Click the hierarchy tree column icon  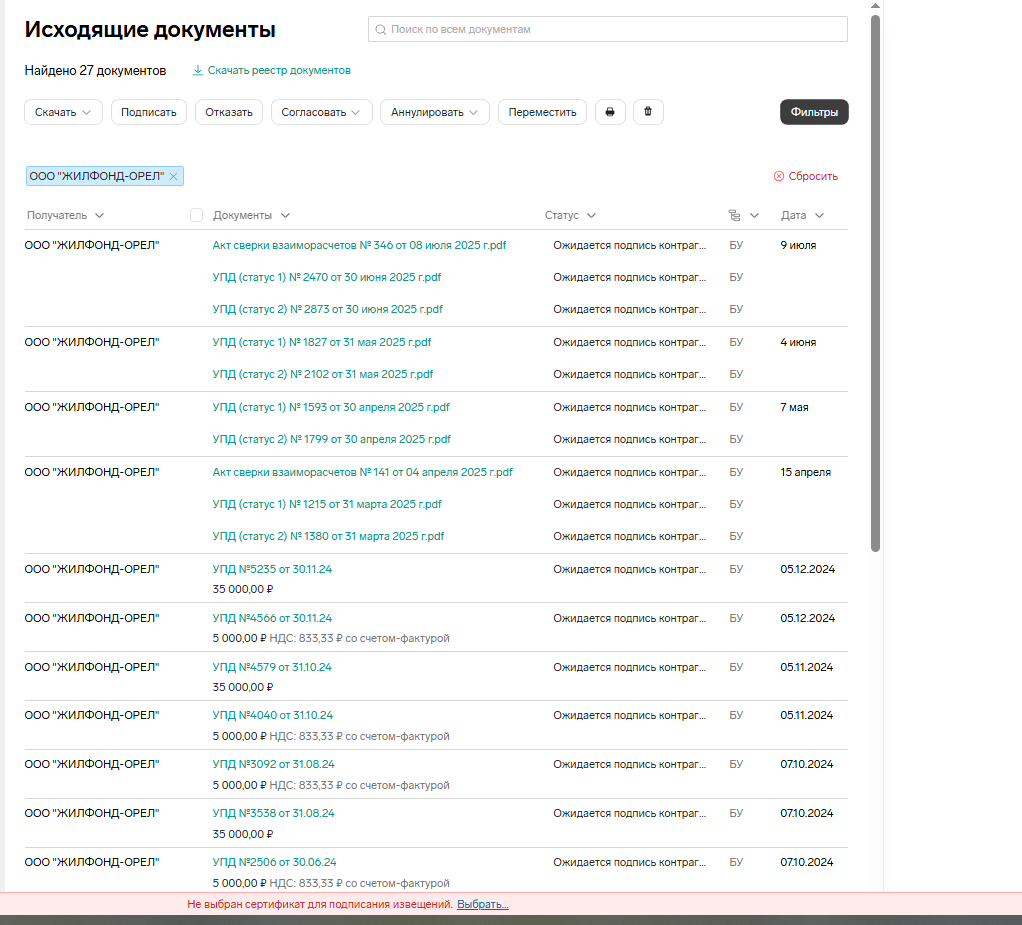pos(735,216)
